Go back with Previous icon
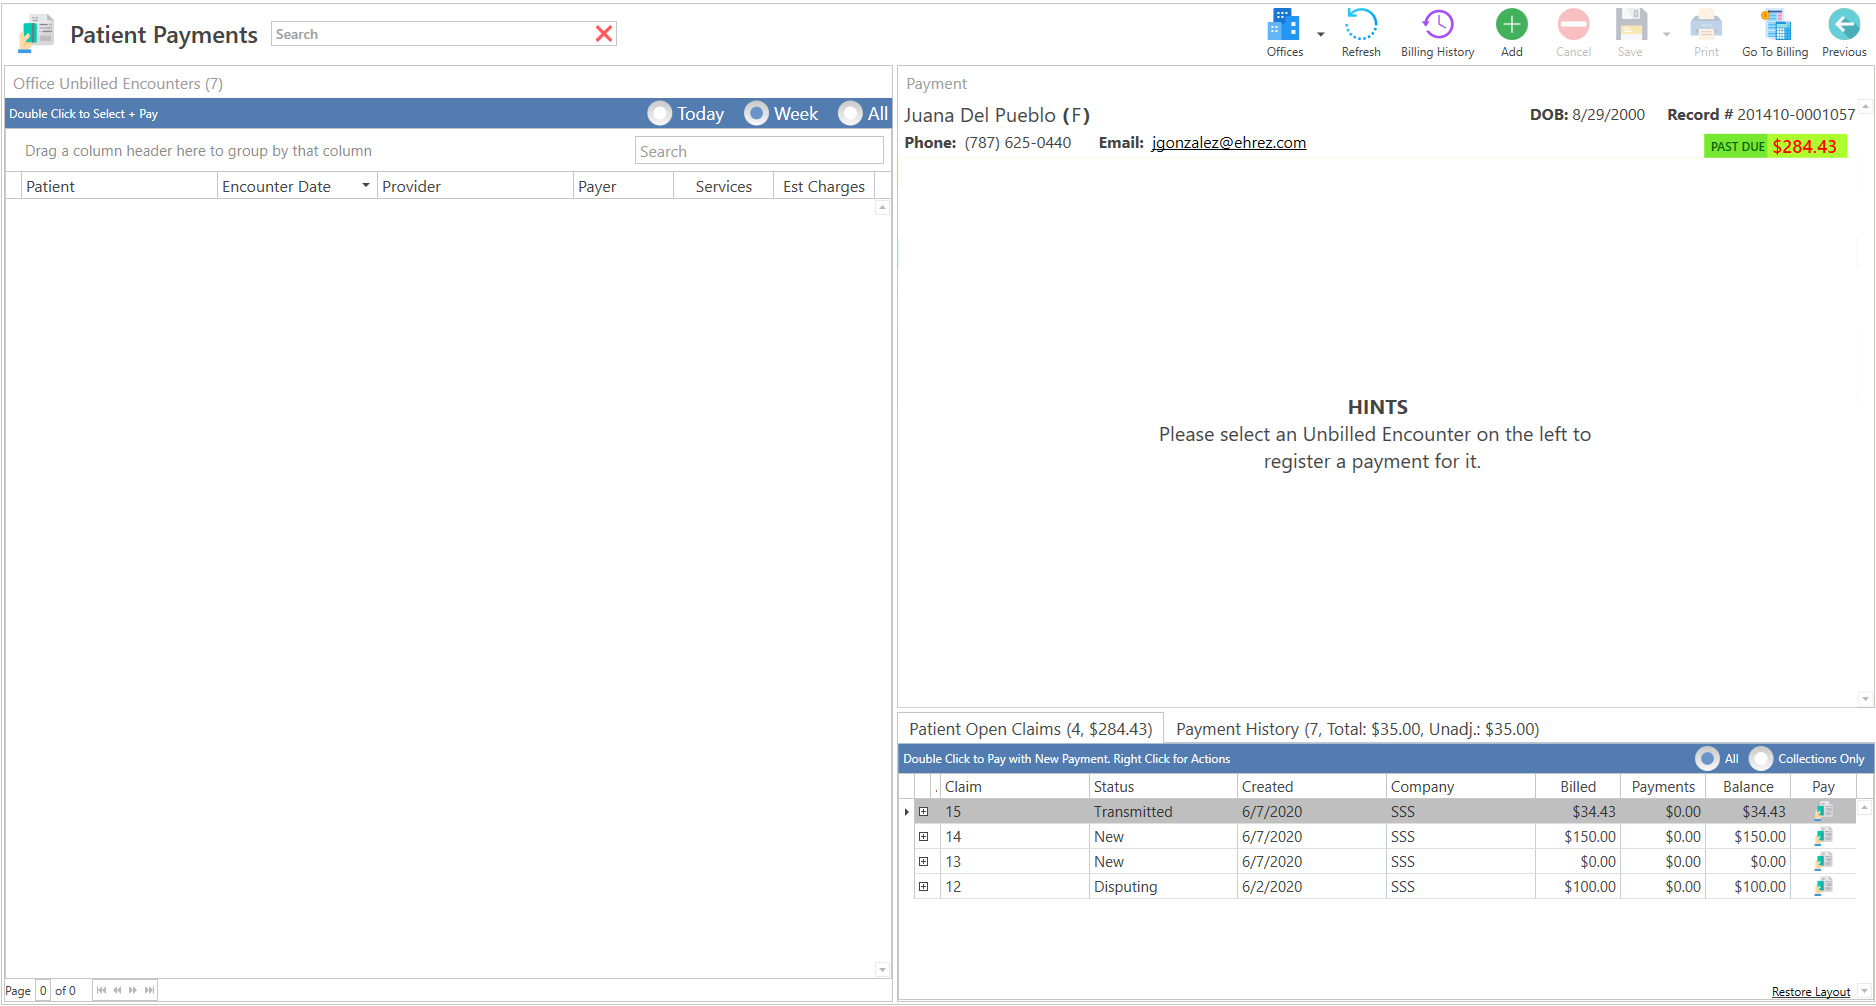Screen dimensions: 1876x1006 [1844, 33]
